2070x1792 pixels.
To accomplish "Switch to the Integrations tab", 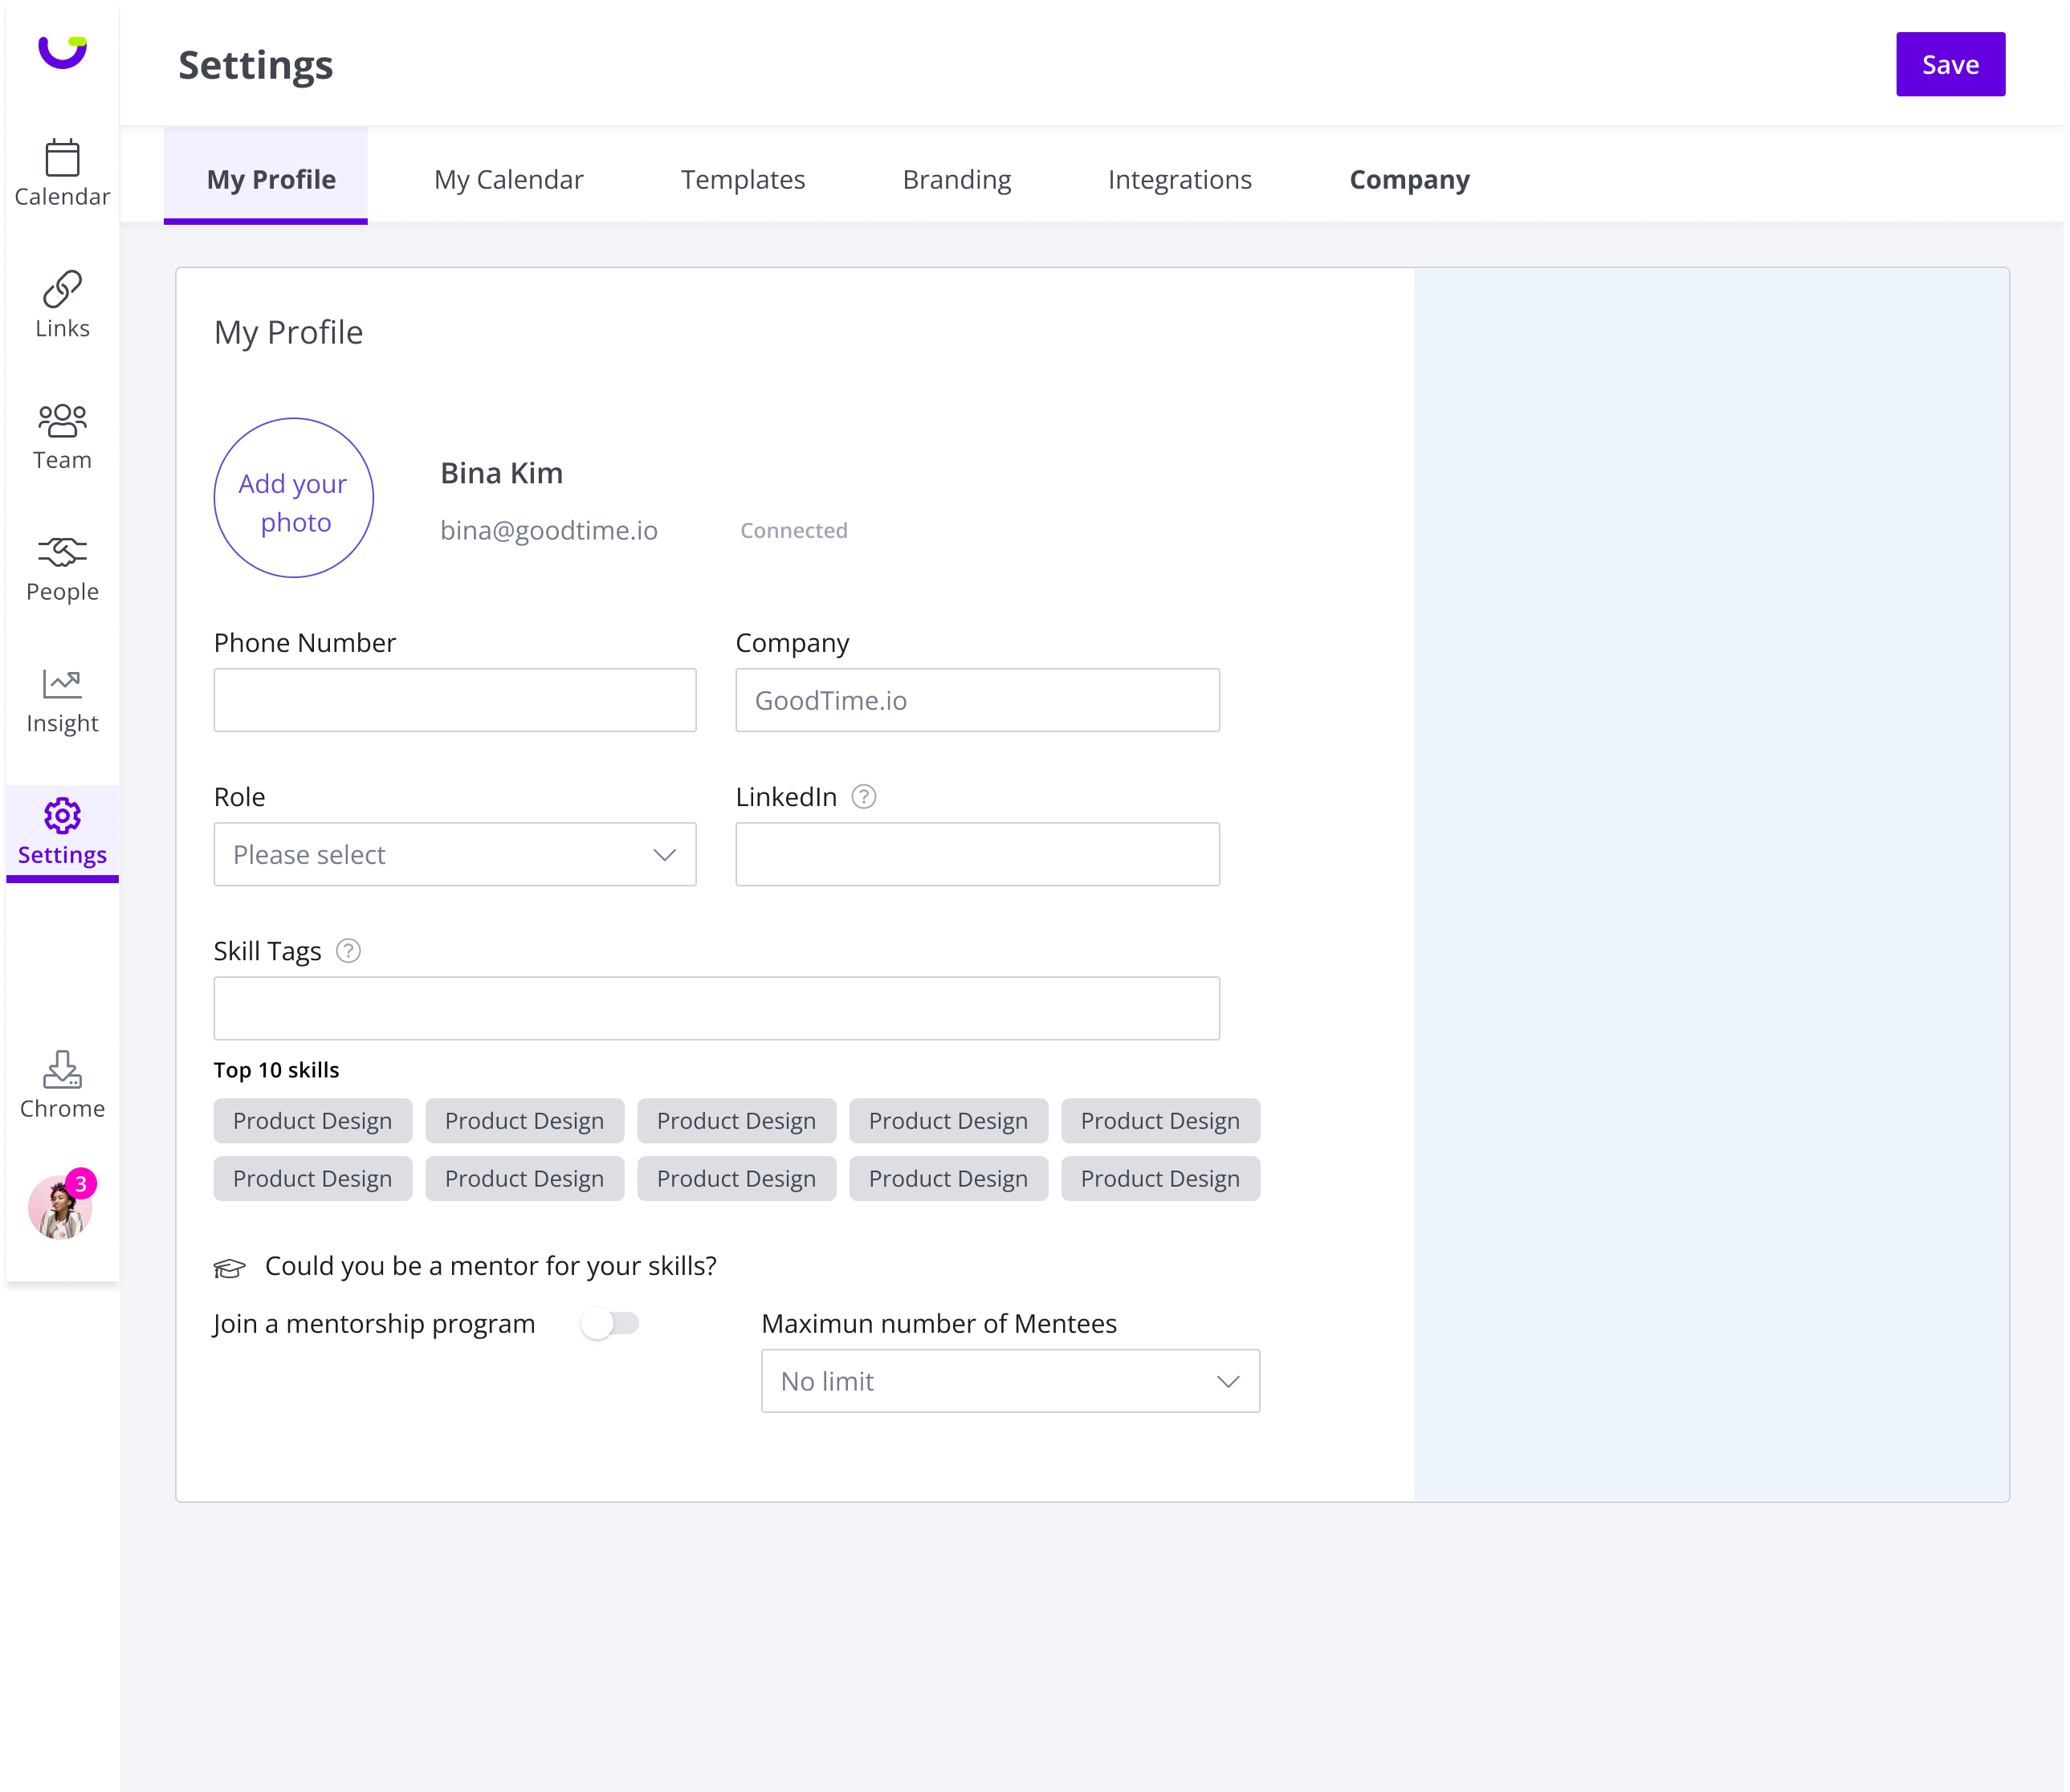I will click(1179, 180).
